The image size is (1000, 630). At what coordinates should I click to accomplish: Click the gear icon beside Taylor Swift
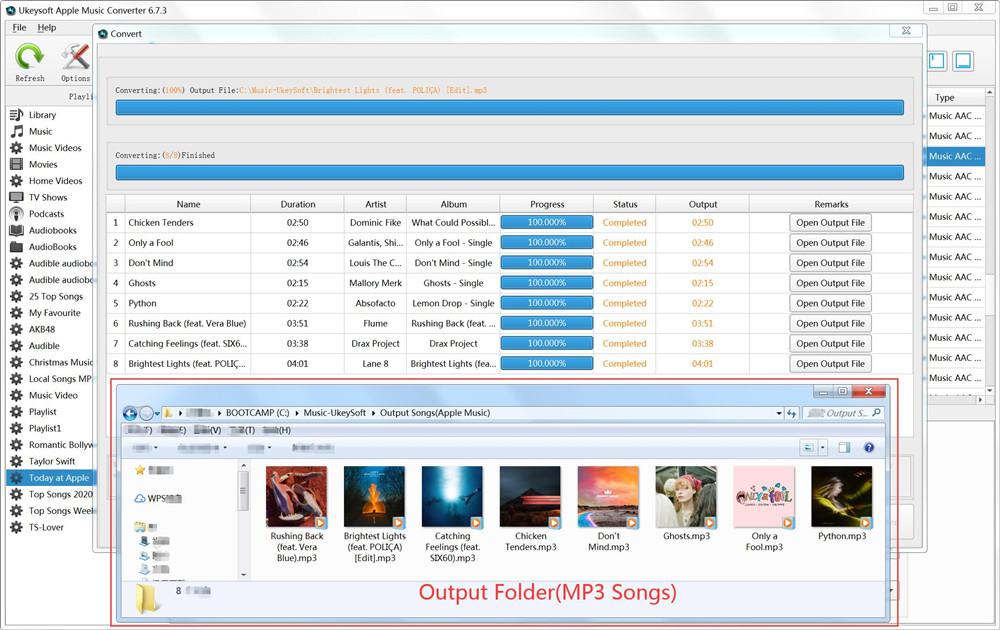tap(17, 462)
